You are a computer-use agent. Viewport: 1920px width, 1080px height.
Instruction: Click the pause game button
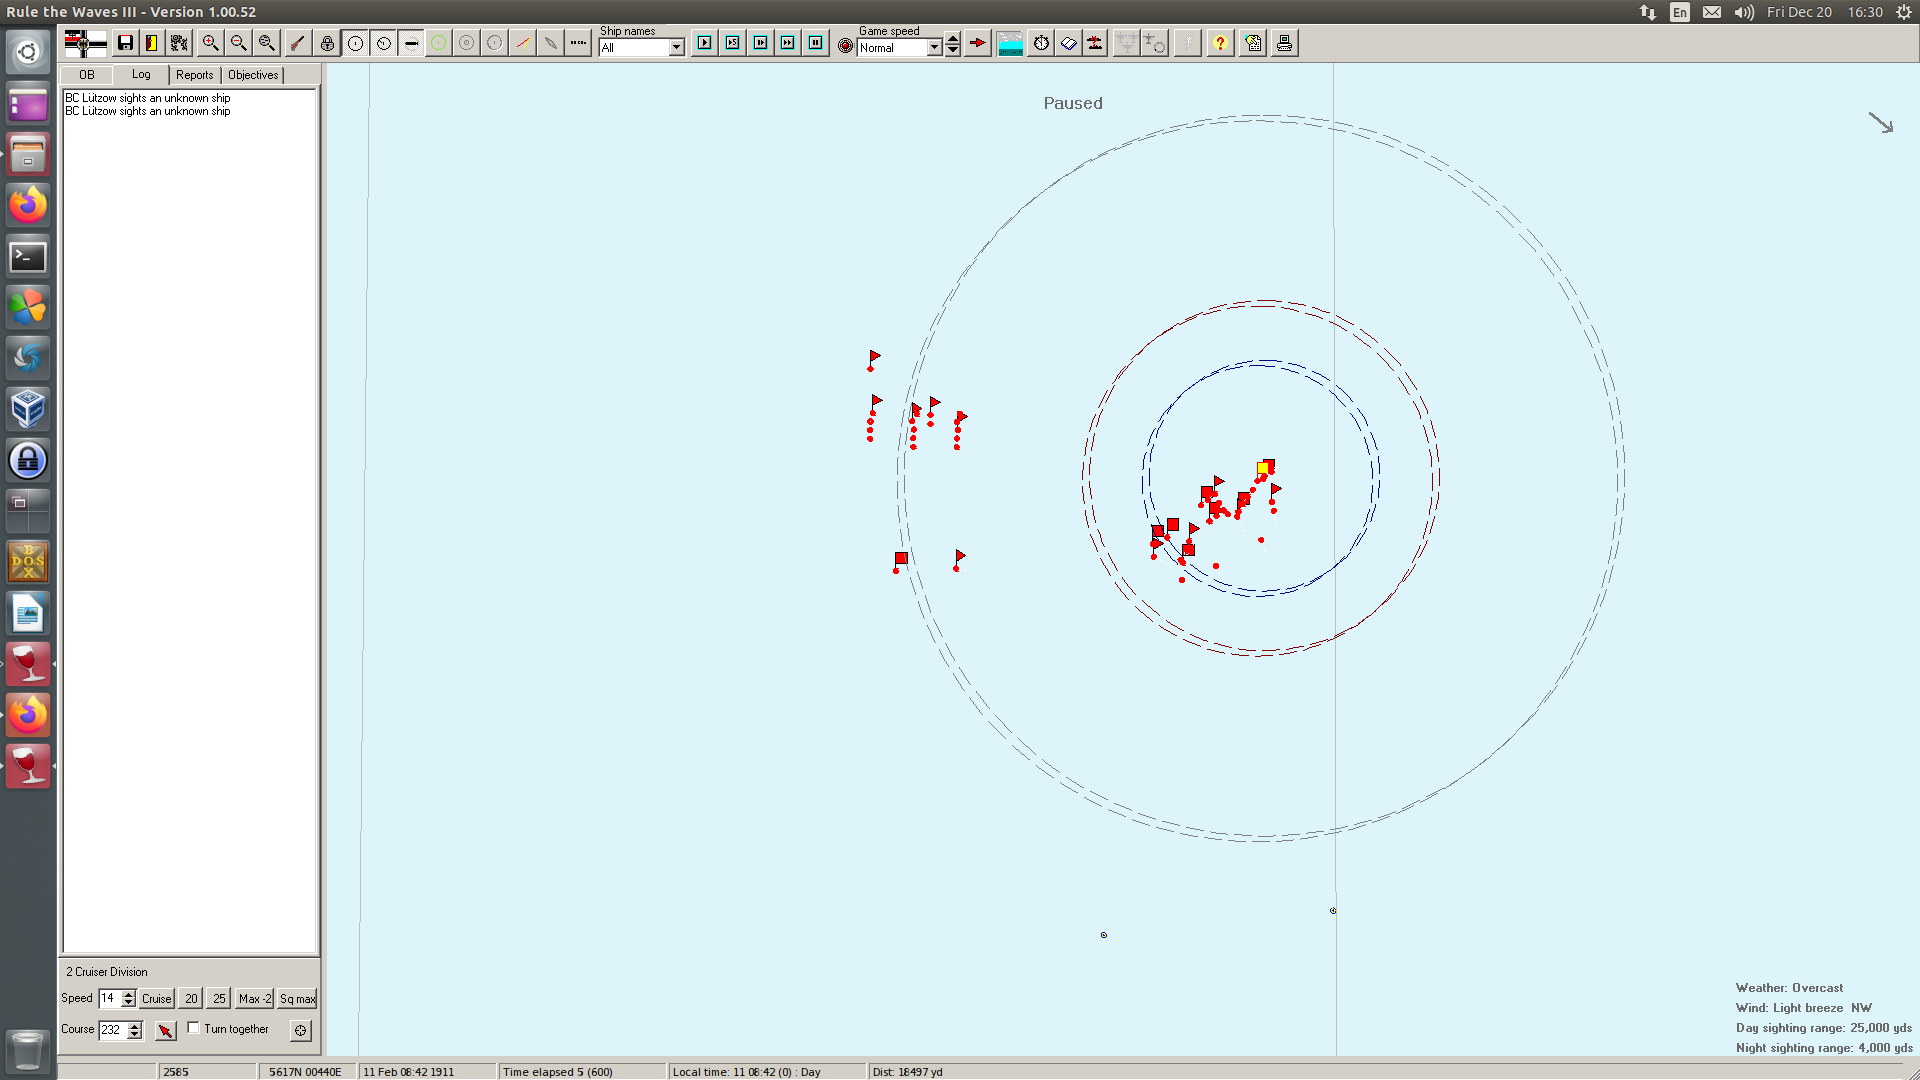(x=816, y=43)
